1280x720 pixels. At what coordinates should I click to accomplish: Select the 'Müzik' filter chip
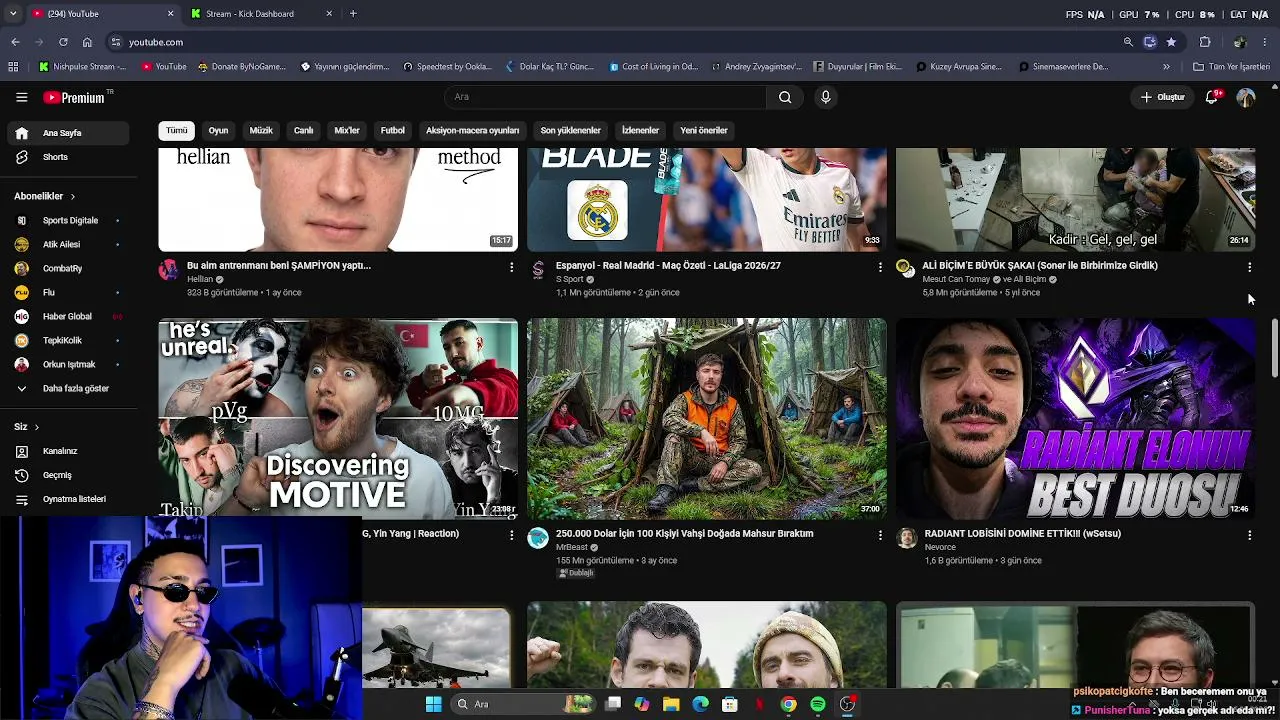pyautogui.click(x=261, y=131)
